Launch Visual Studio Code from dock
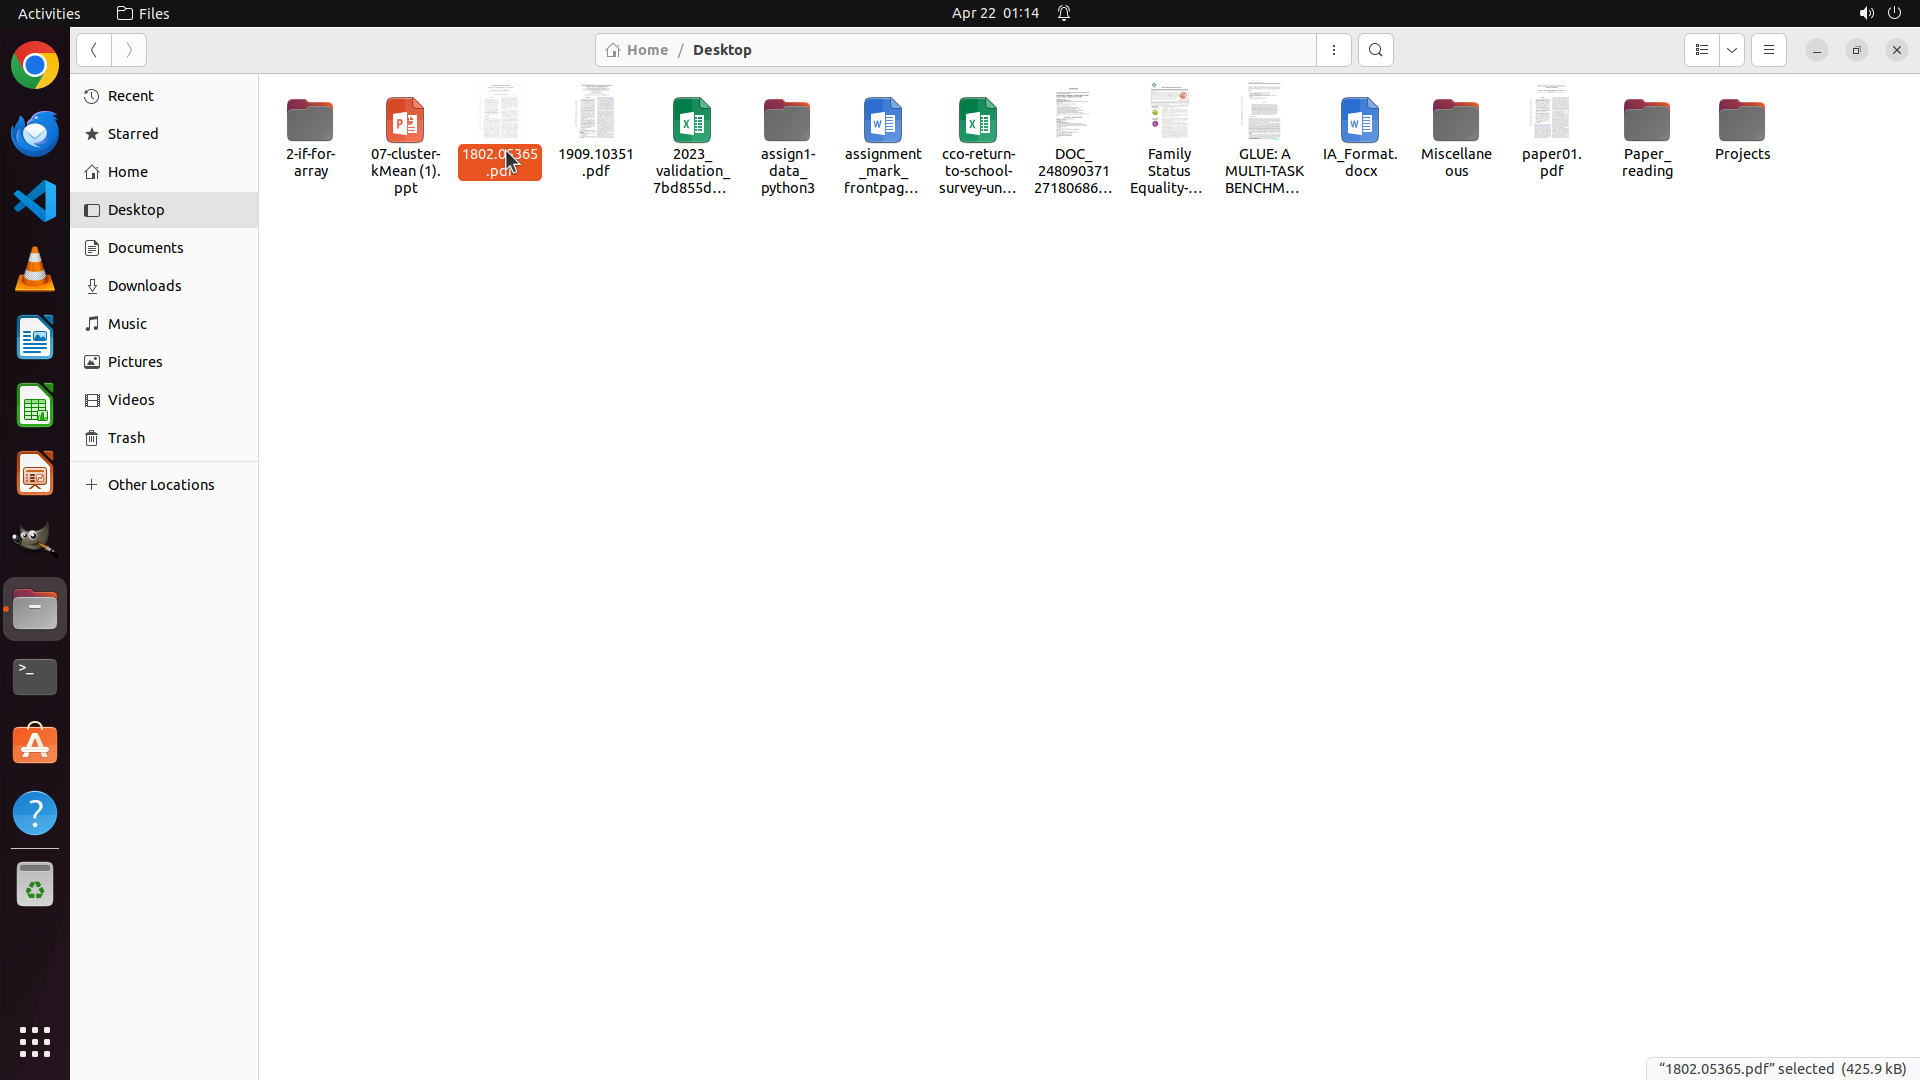 (35, 201)
